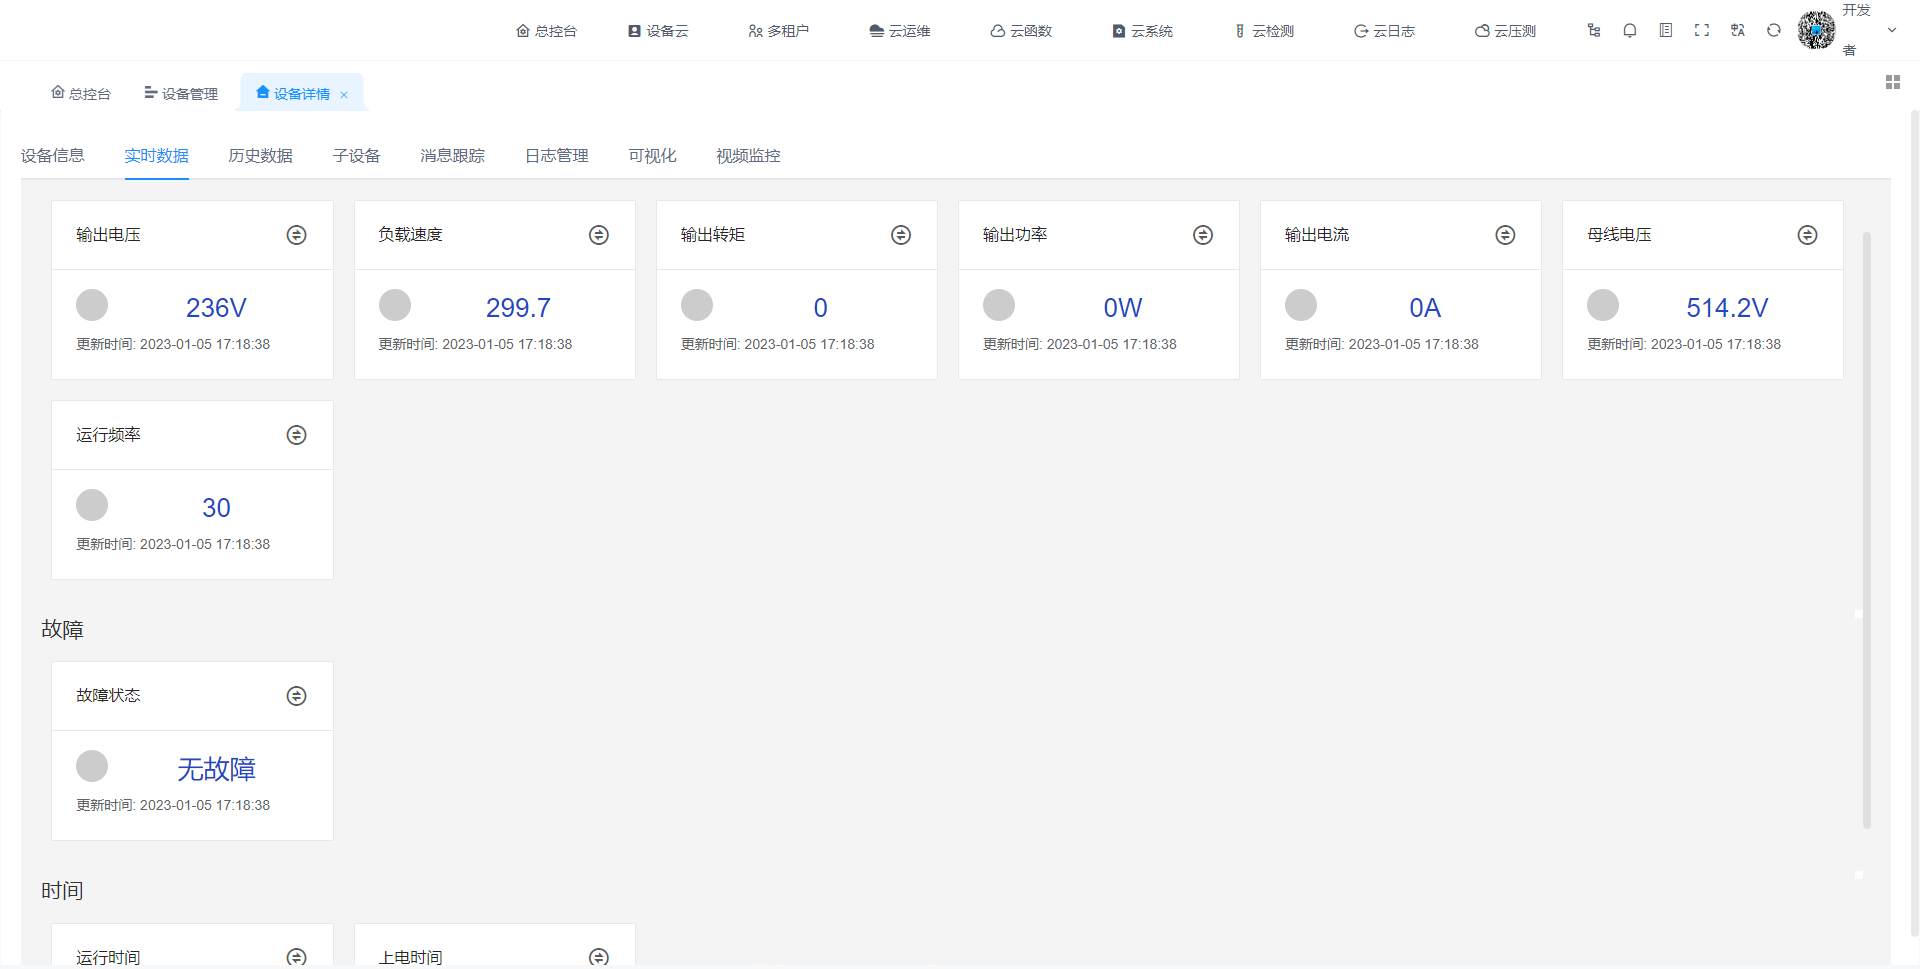Click the update time on 输出电压 card
1920x969 pixels.
[173, 344]
